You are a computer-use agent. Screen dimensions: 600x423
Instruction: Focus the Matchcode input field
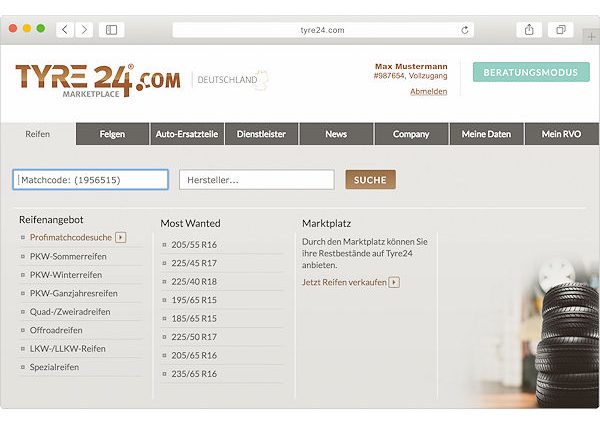(90, 180)
